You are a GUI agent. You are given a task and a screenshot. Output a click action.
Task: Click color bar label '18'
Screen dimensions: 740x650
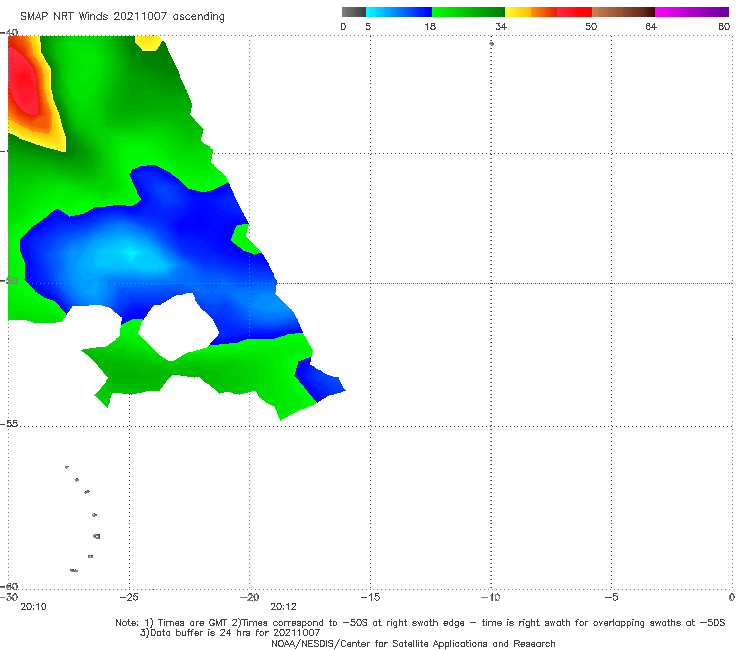tap(430, 26)
